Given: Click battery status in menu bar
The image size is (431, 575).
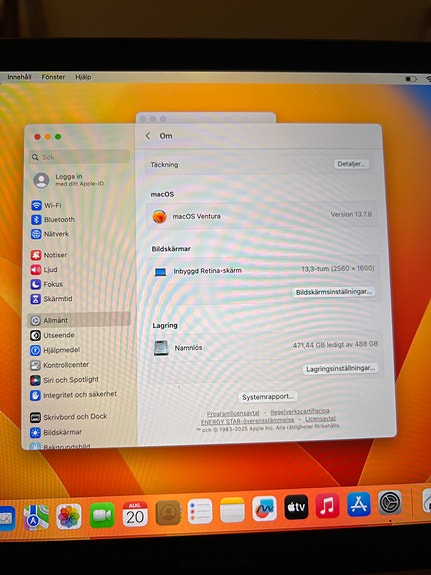Looking at the screenshot, I should pyautogui.click(x=411, y=79).
